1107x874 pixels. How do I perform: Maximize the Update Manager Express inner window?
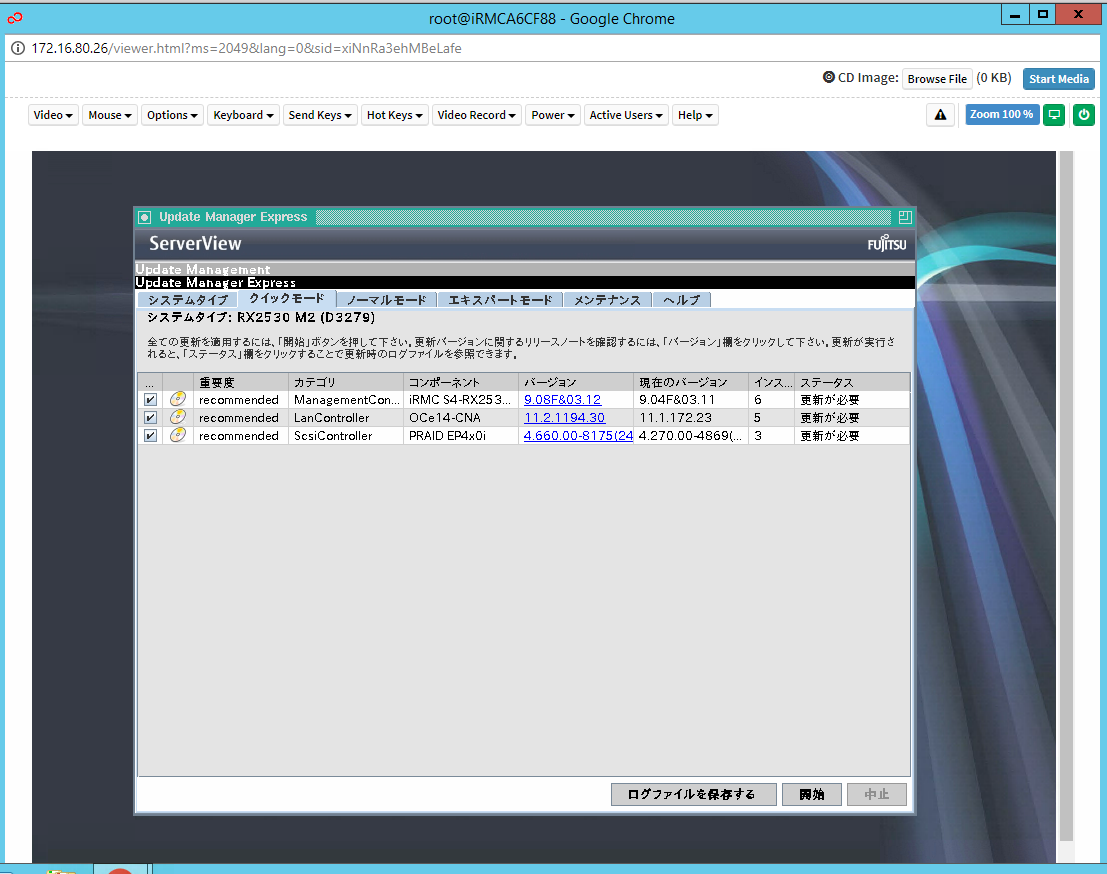[904, 217]
